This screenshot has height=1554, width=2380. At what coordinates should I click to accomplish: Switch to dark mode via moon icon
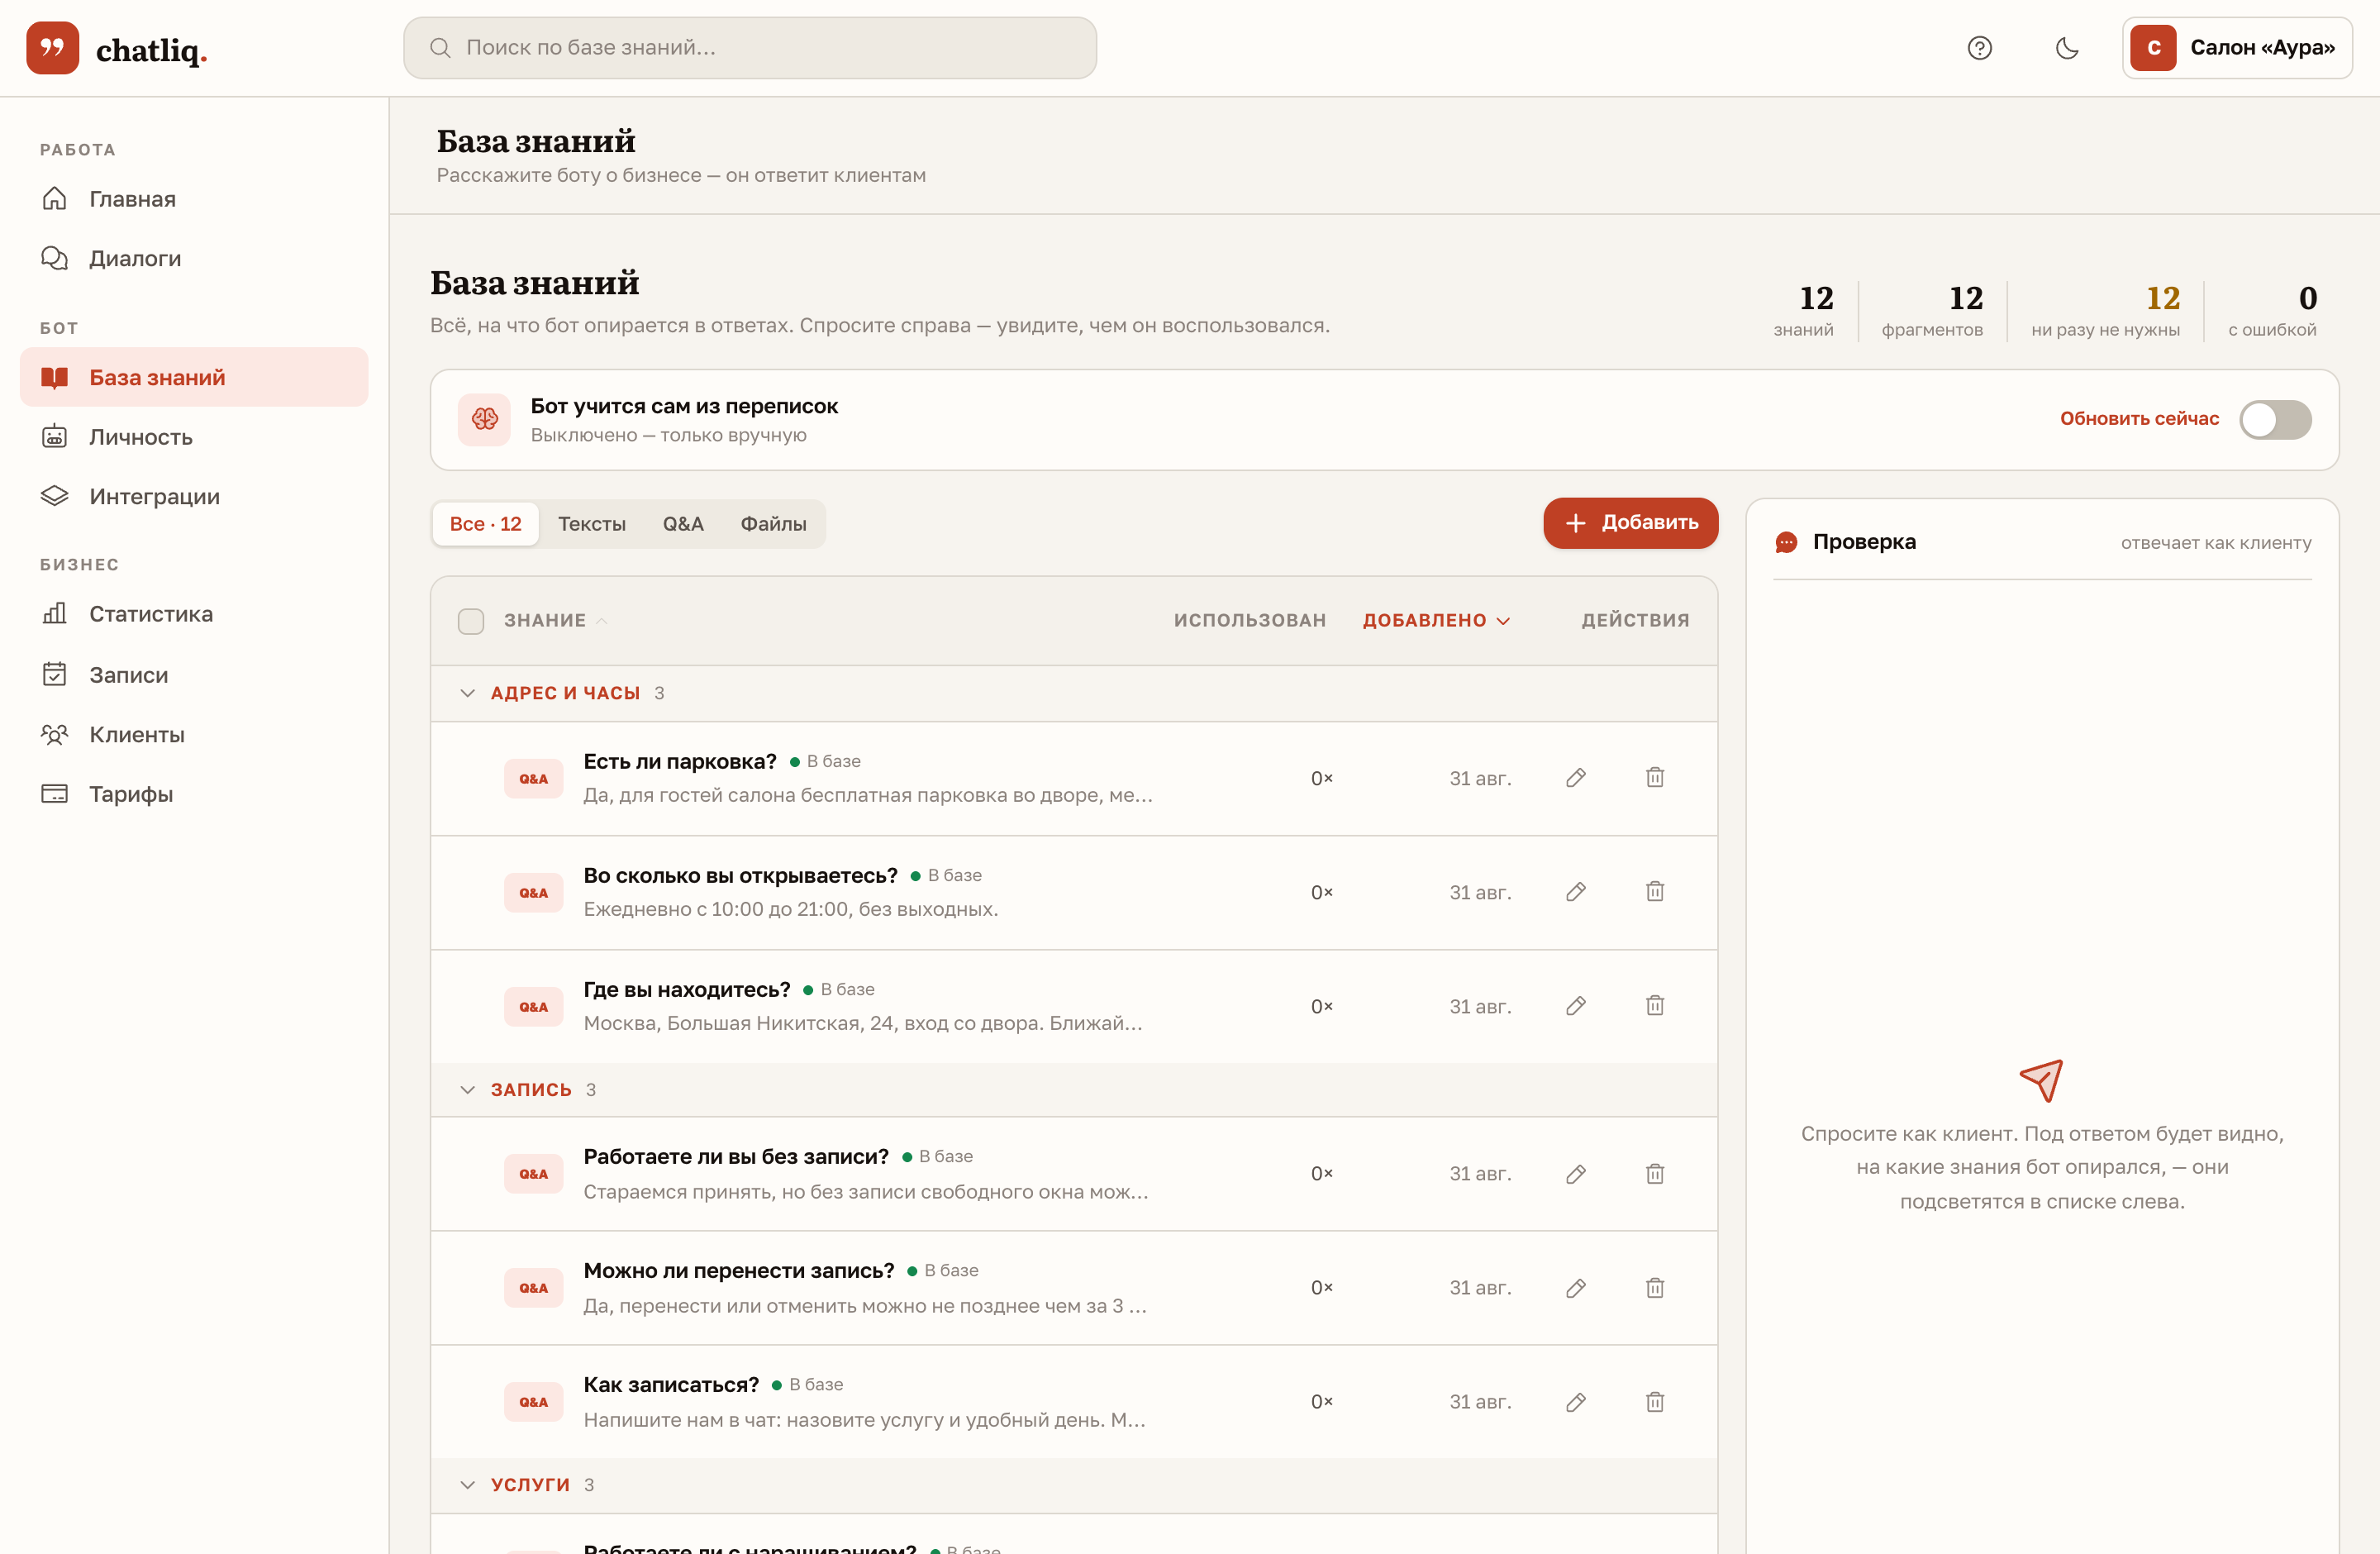coord(2067,48)
